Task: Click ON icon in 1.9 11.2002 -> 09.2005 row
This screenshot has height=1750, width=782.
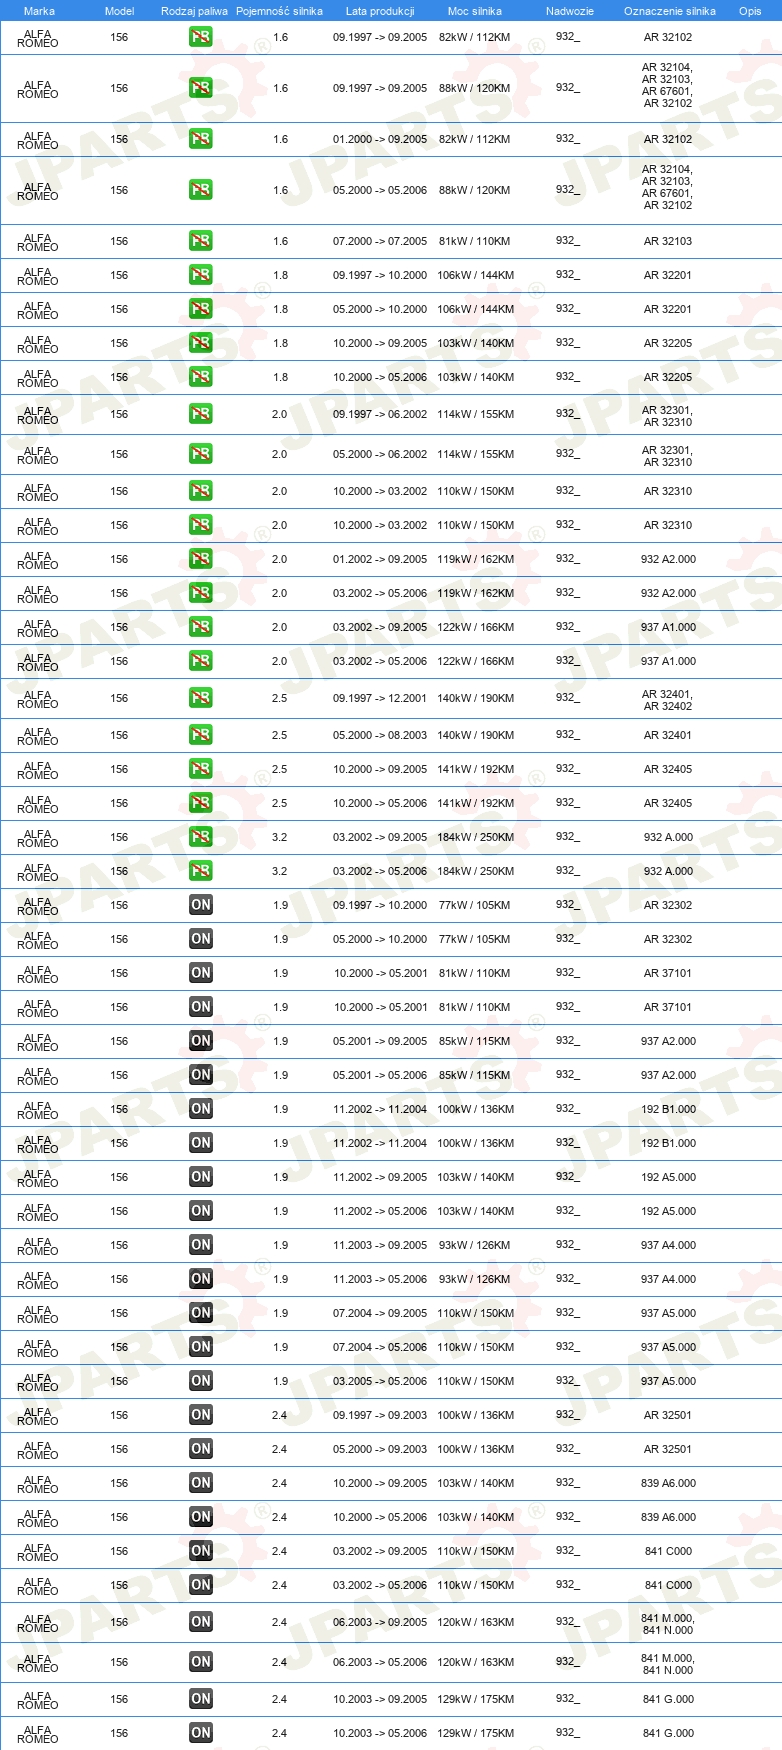Action: pyautogui.click(x=201, y=1177)
